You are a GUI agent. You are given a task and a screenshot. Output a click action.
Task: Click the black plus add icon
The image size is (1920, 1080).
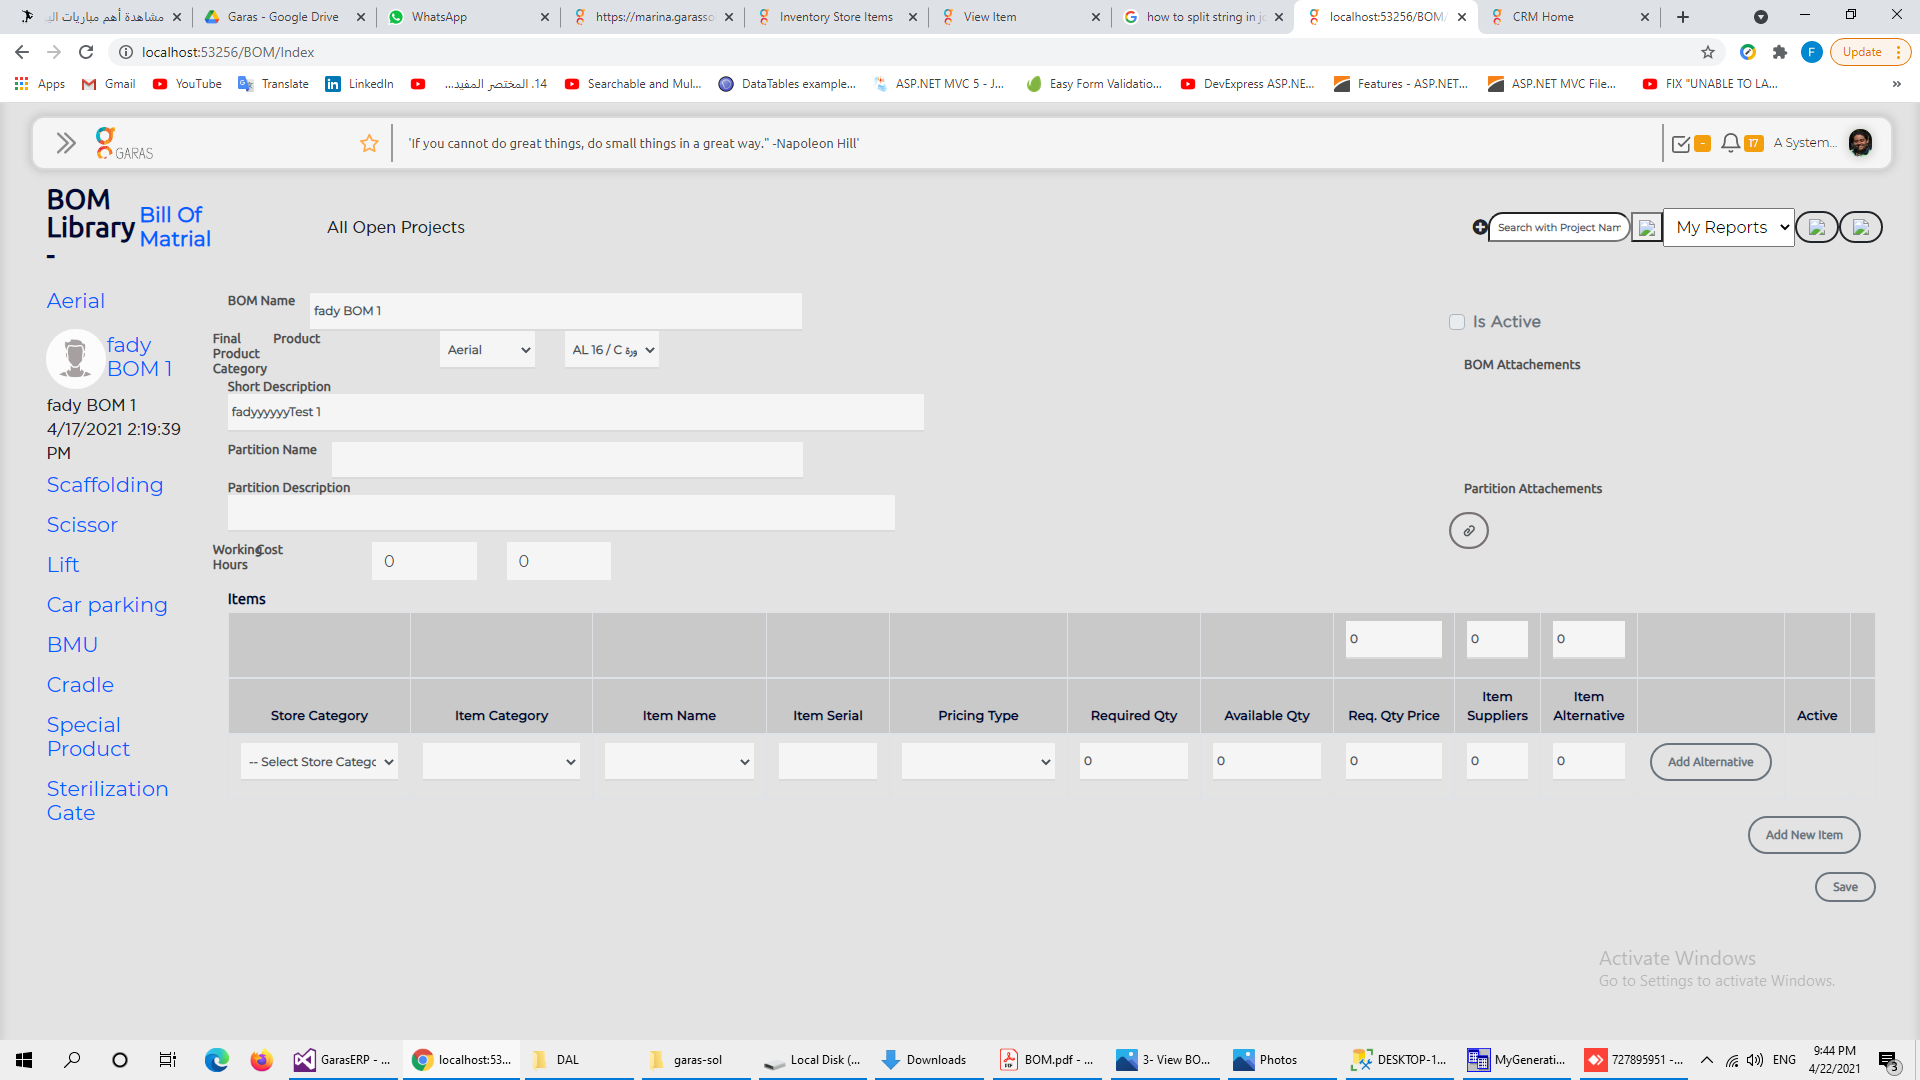pyautogui.click(x=1479, y=227)
